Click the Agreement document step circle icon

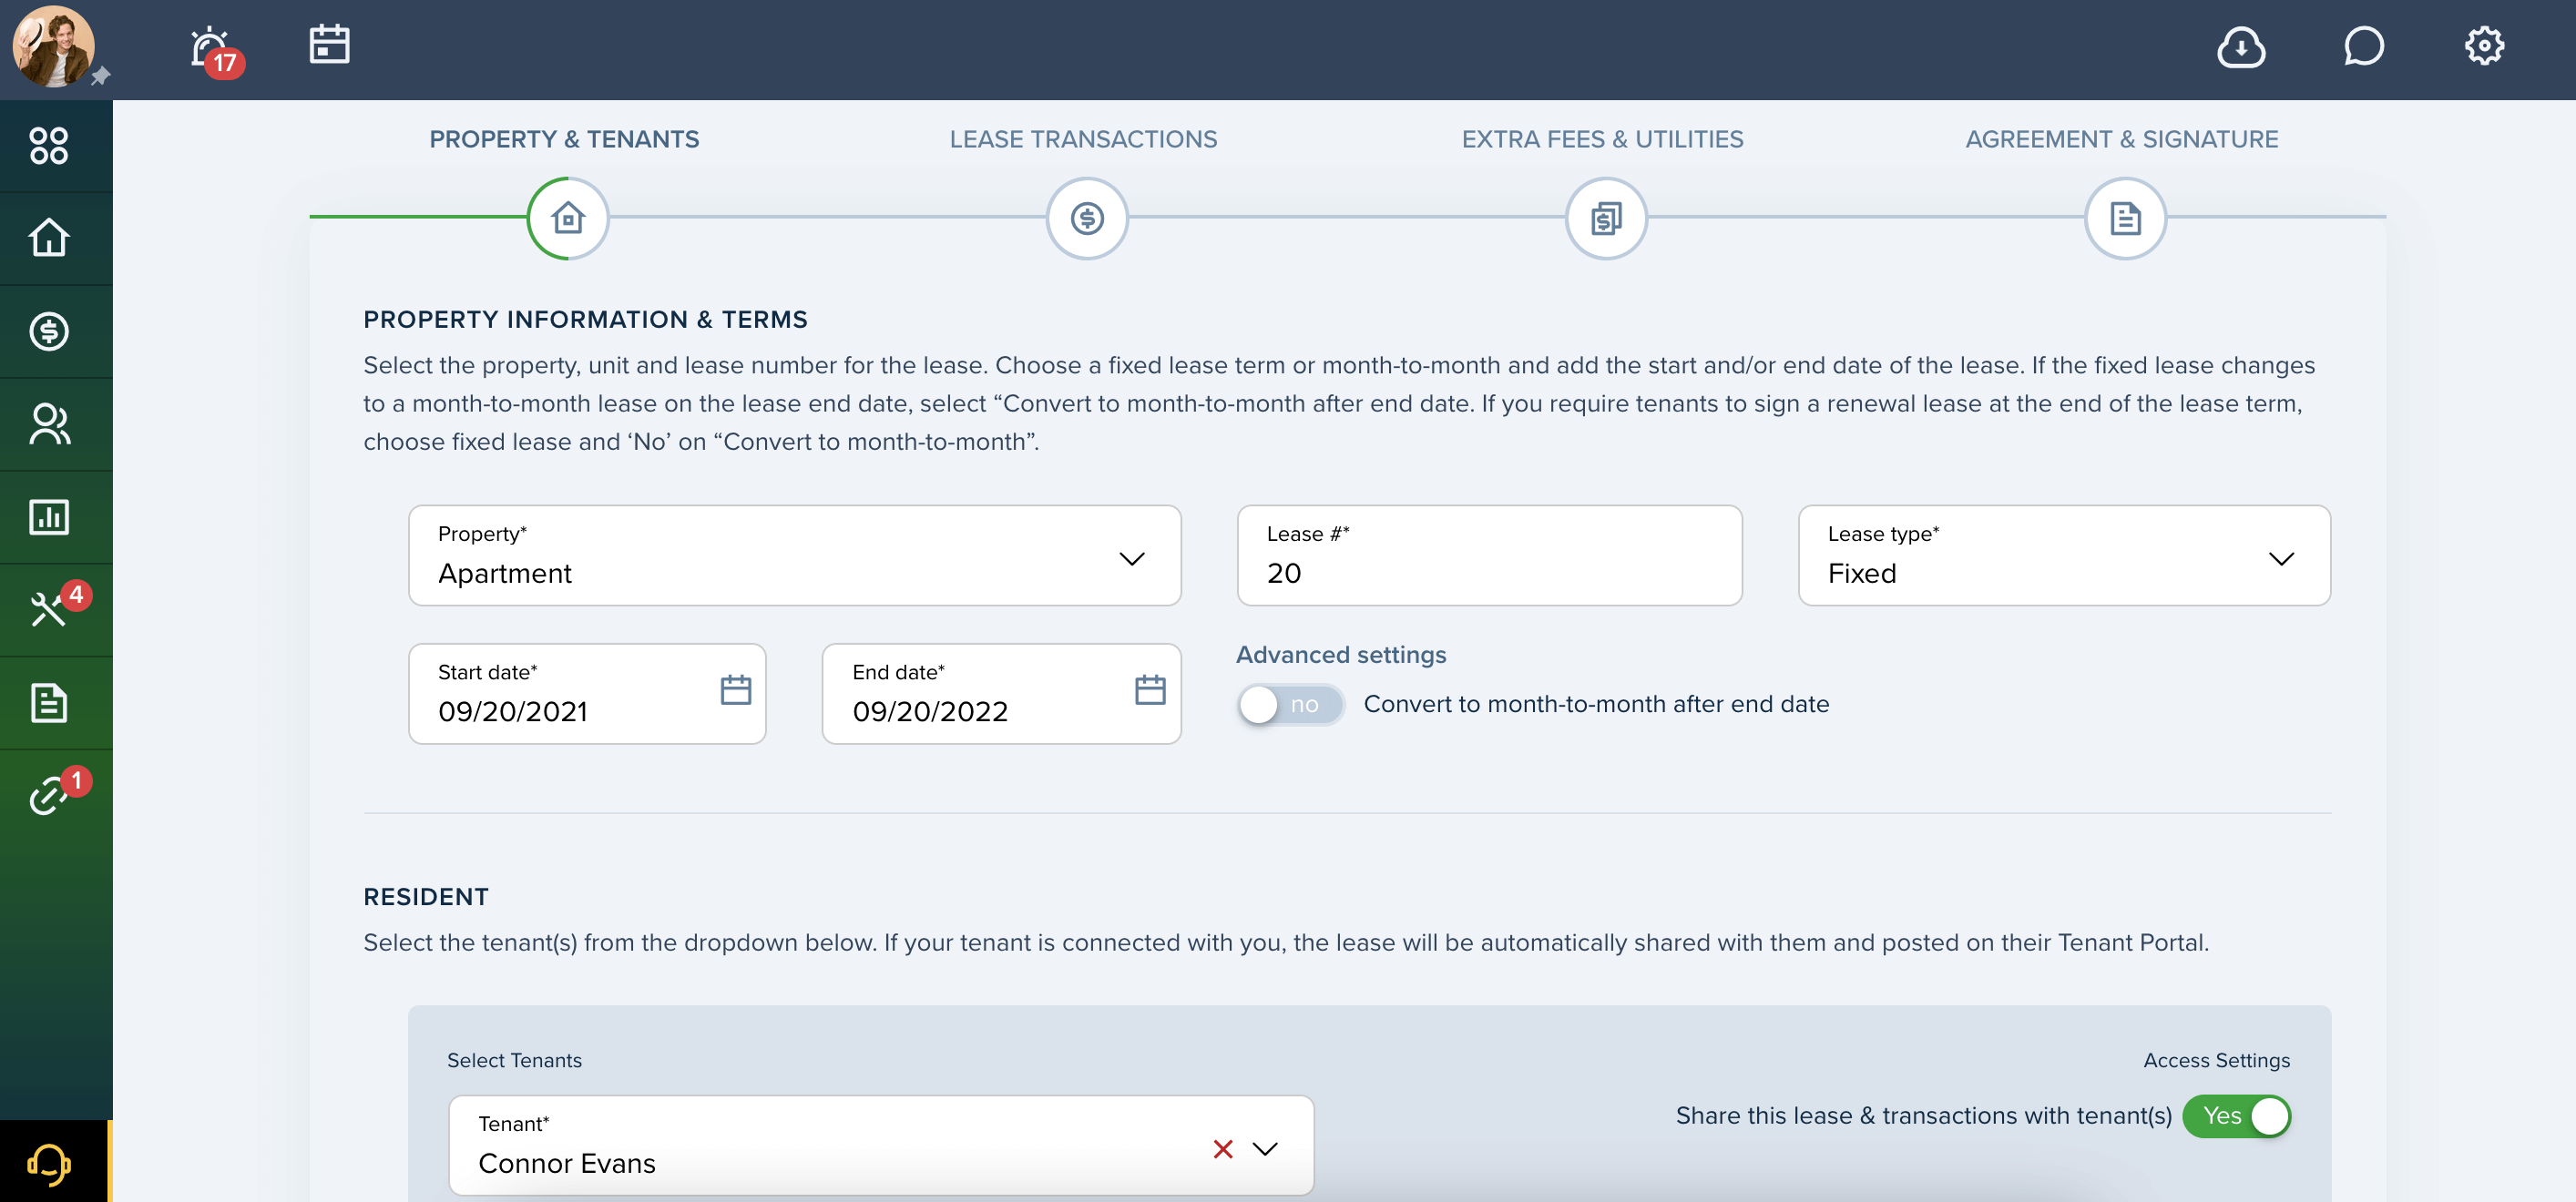click(x=2125, y=218)
